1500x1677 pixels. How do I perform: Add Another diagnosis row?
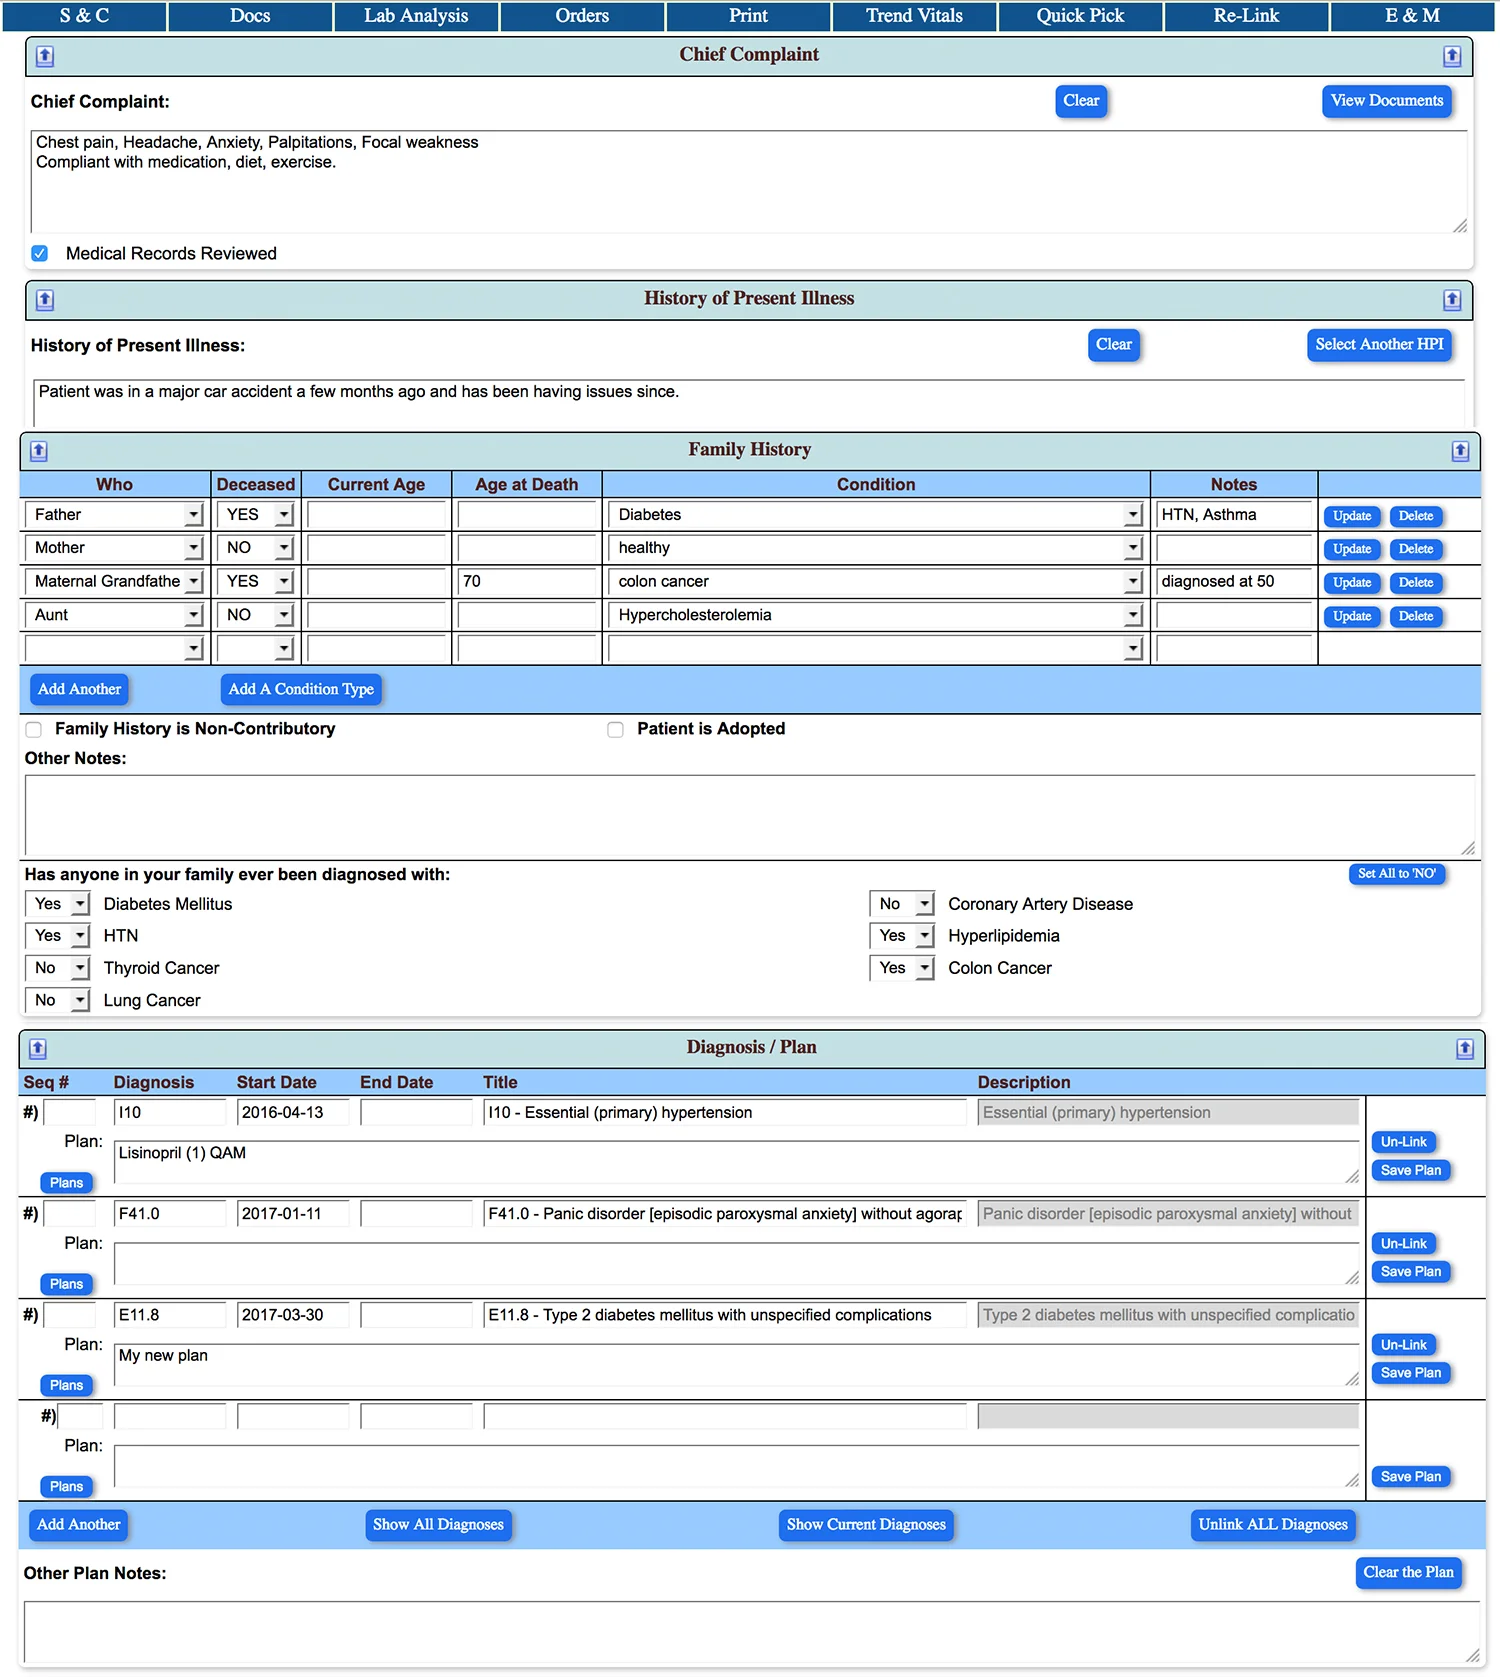79,1525
